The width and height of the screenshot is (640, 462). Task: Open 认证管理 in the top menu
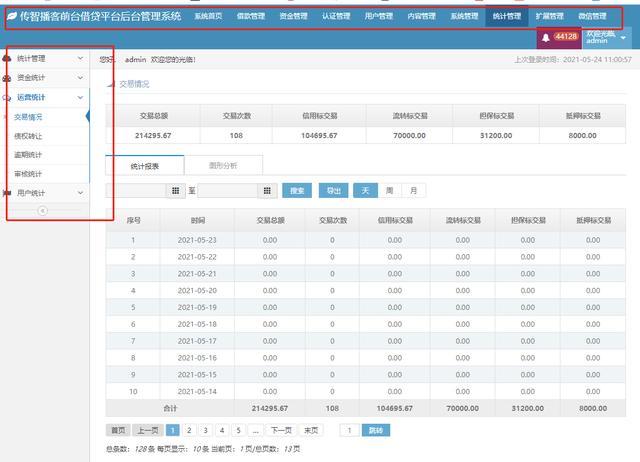pos(336,16)
